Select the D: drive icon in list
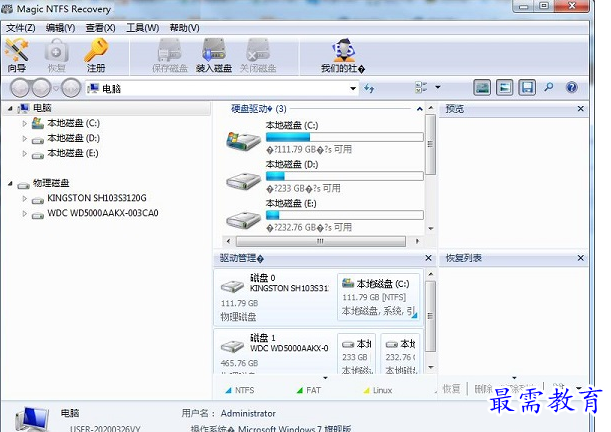Viewport: 611px width, 432px height. (x=244, y=181)
